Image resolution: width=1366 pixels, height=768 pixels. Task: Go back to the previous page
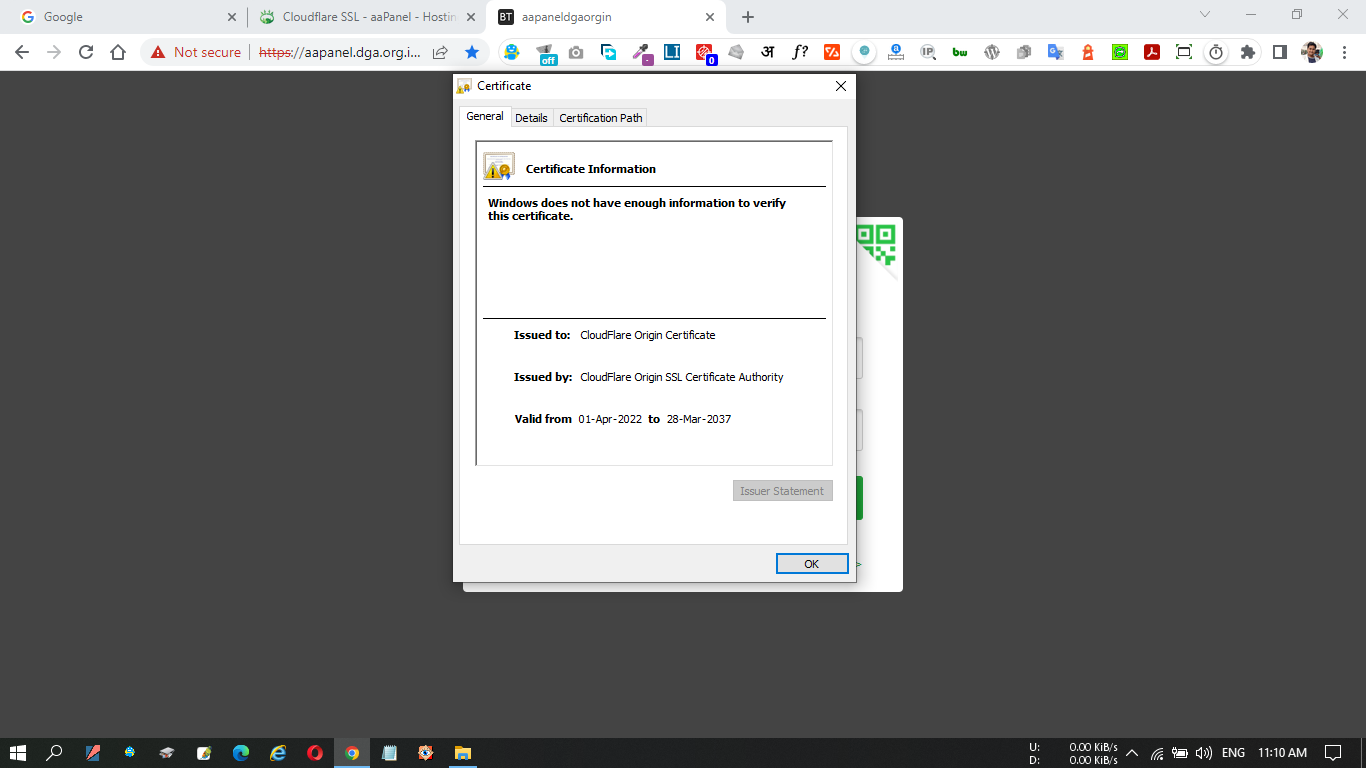(x=22, y=52)
